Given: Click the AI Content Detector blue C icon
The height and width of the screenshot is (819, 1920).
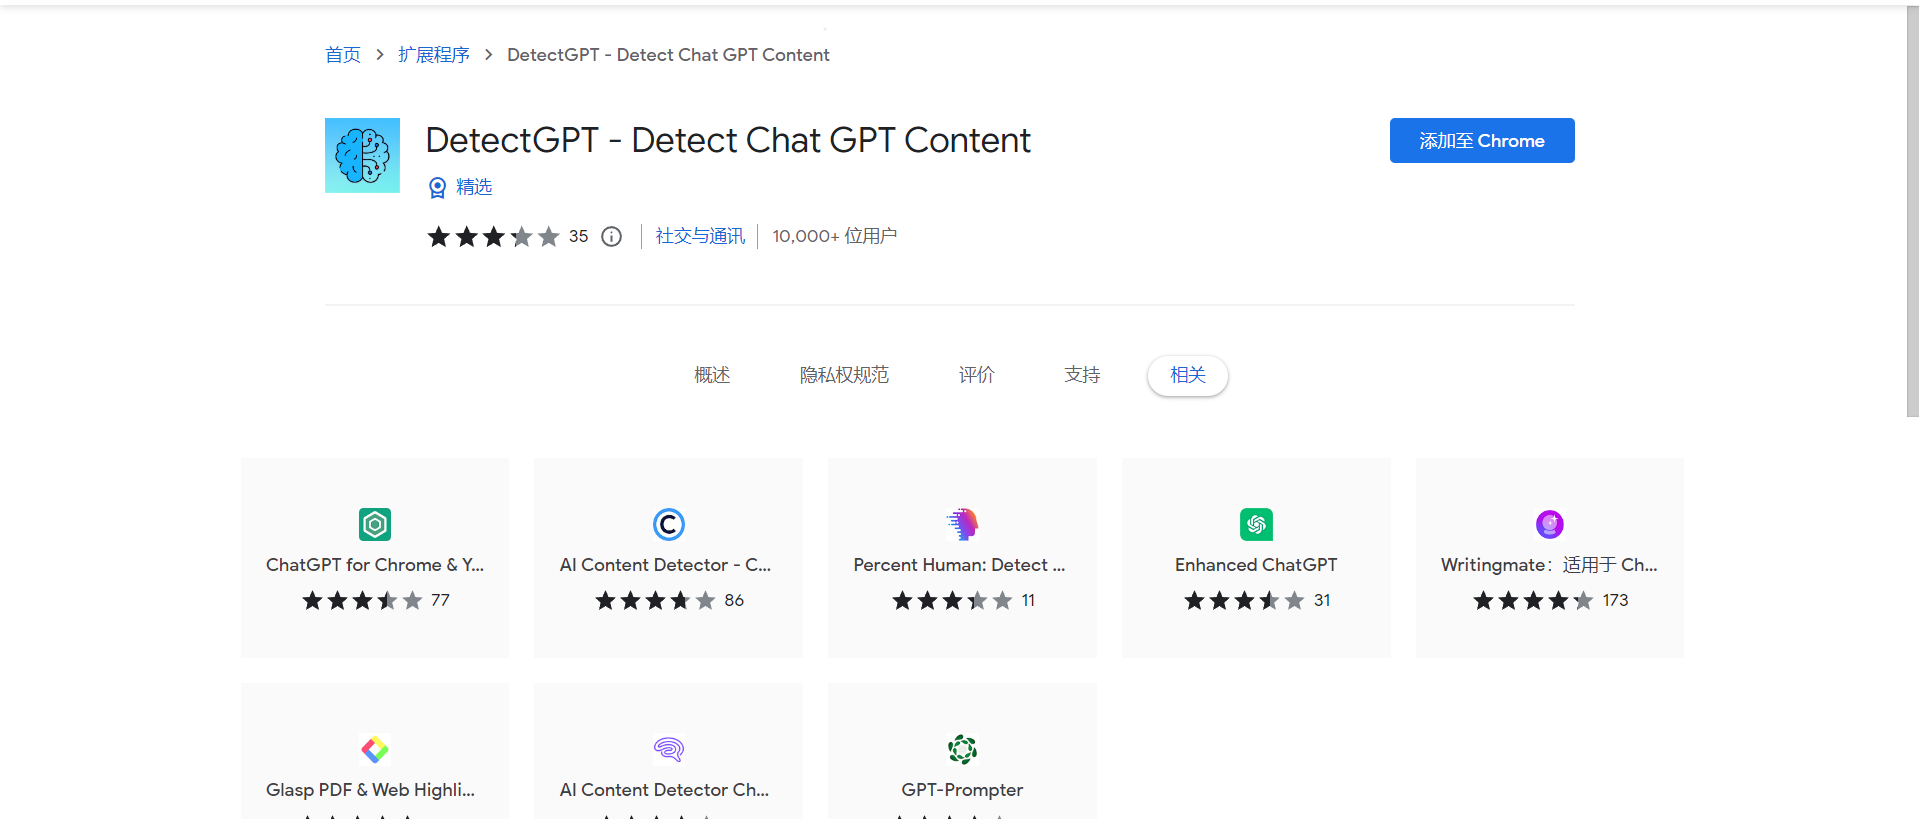Looking at the screenshot, I should 669,524.
